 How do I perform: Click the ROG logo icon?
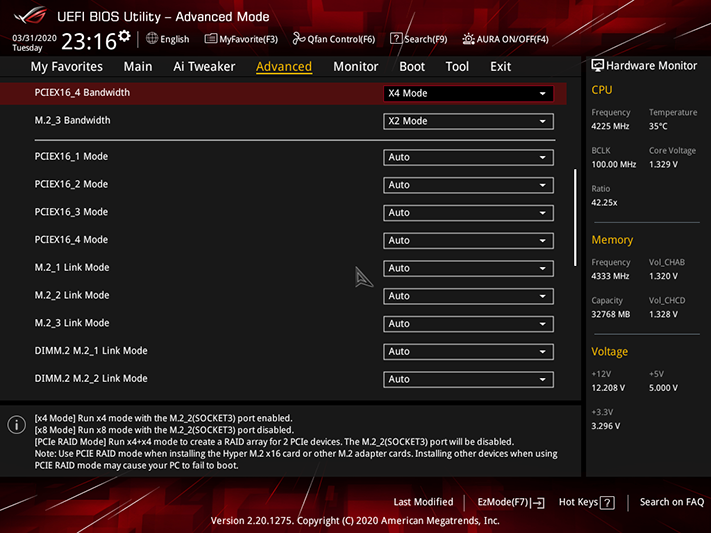click(30, 15)
